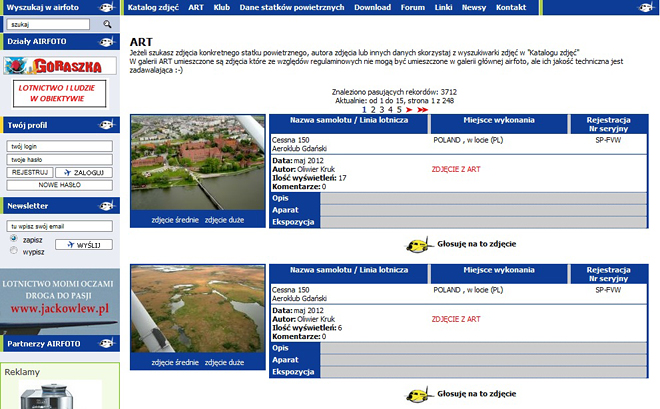This screenshot has height=409, width=660.
Task: Click plane icon in Twój profil header
Action: click(107, 125)
